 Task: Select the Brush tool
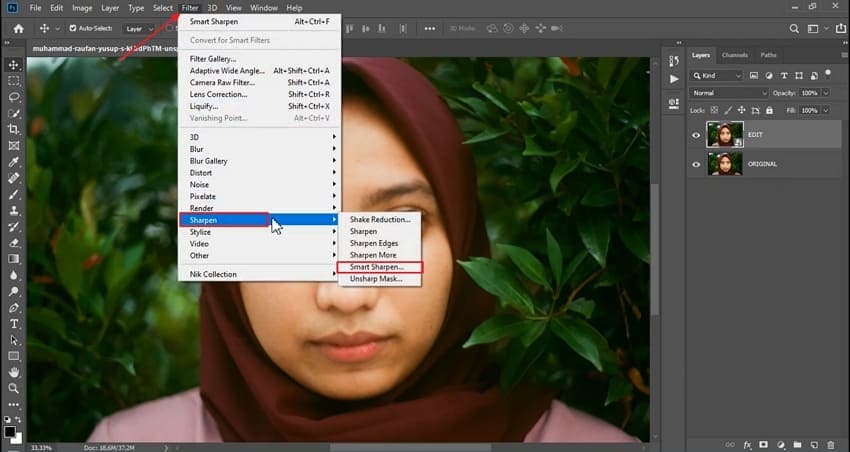[14, 194]
